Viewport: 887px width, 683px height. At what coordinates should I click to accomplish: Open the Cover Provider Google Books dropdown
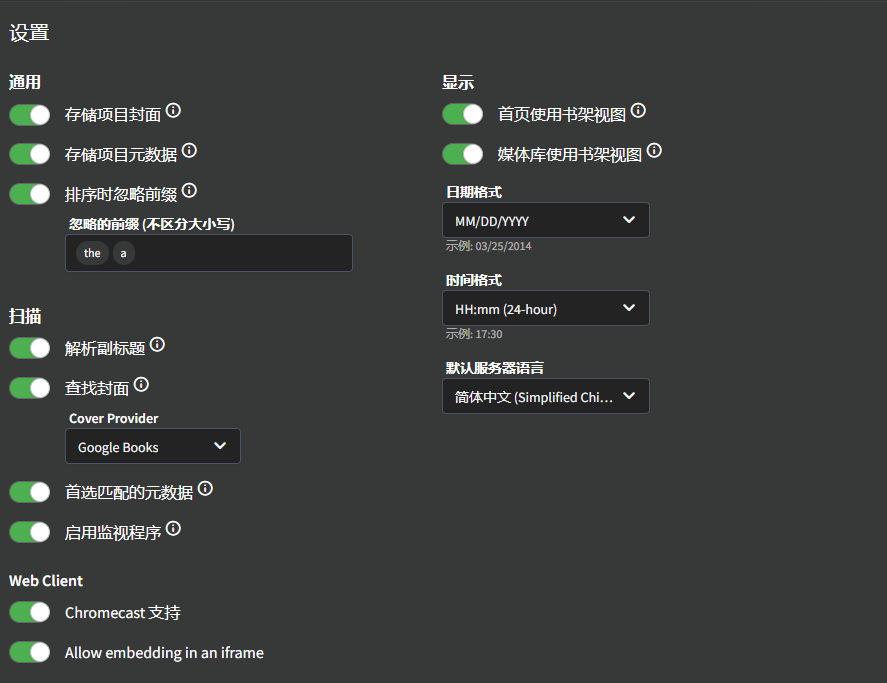153,447
